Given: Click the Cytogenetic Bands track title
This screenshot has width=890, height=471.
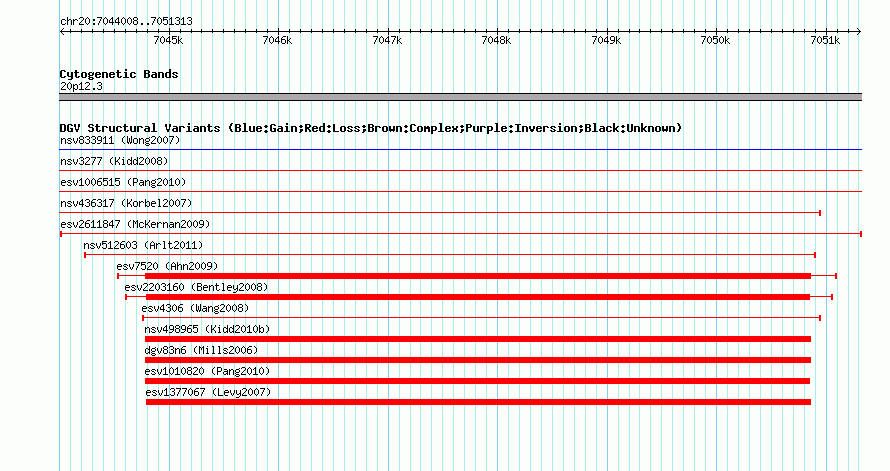Looking at the screenshot, I should [119, 74].
